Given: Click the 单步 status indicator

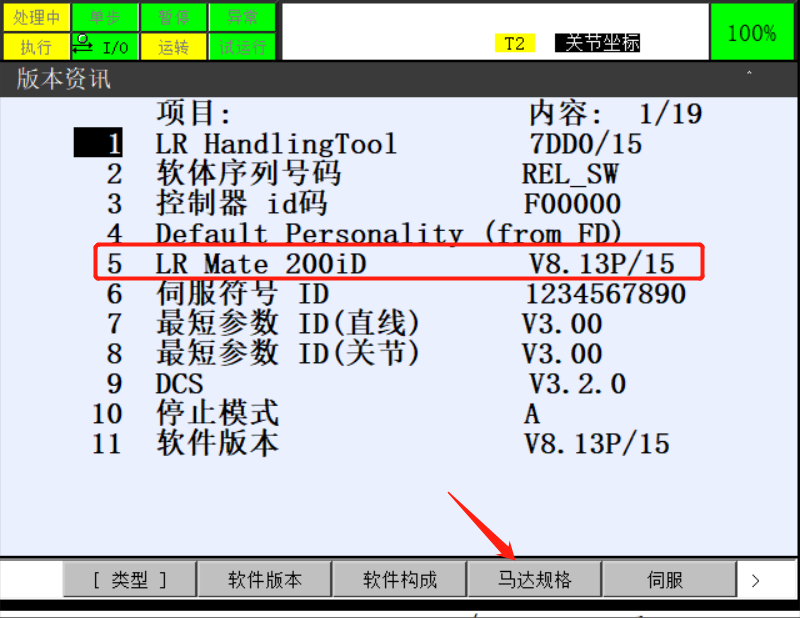Looking at the screenshot, I should click(x=105, y=17).
